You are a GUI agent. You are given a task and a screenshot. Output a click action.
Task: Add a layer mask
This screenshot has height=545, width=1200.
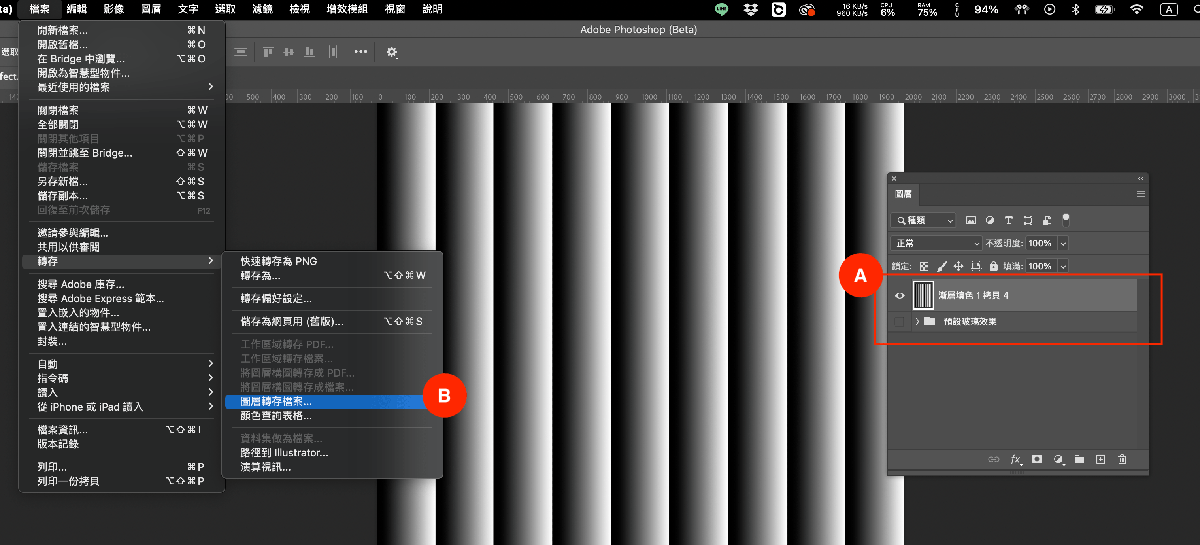coord(1037,459)
